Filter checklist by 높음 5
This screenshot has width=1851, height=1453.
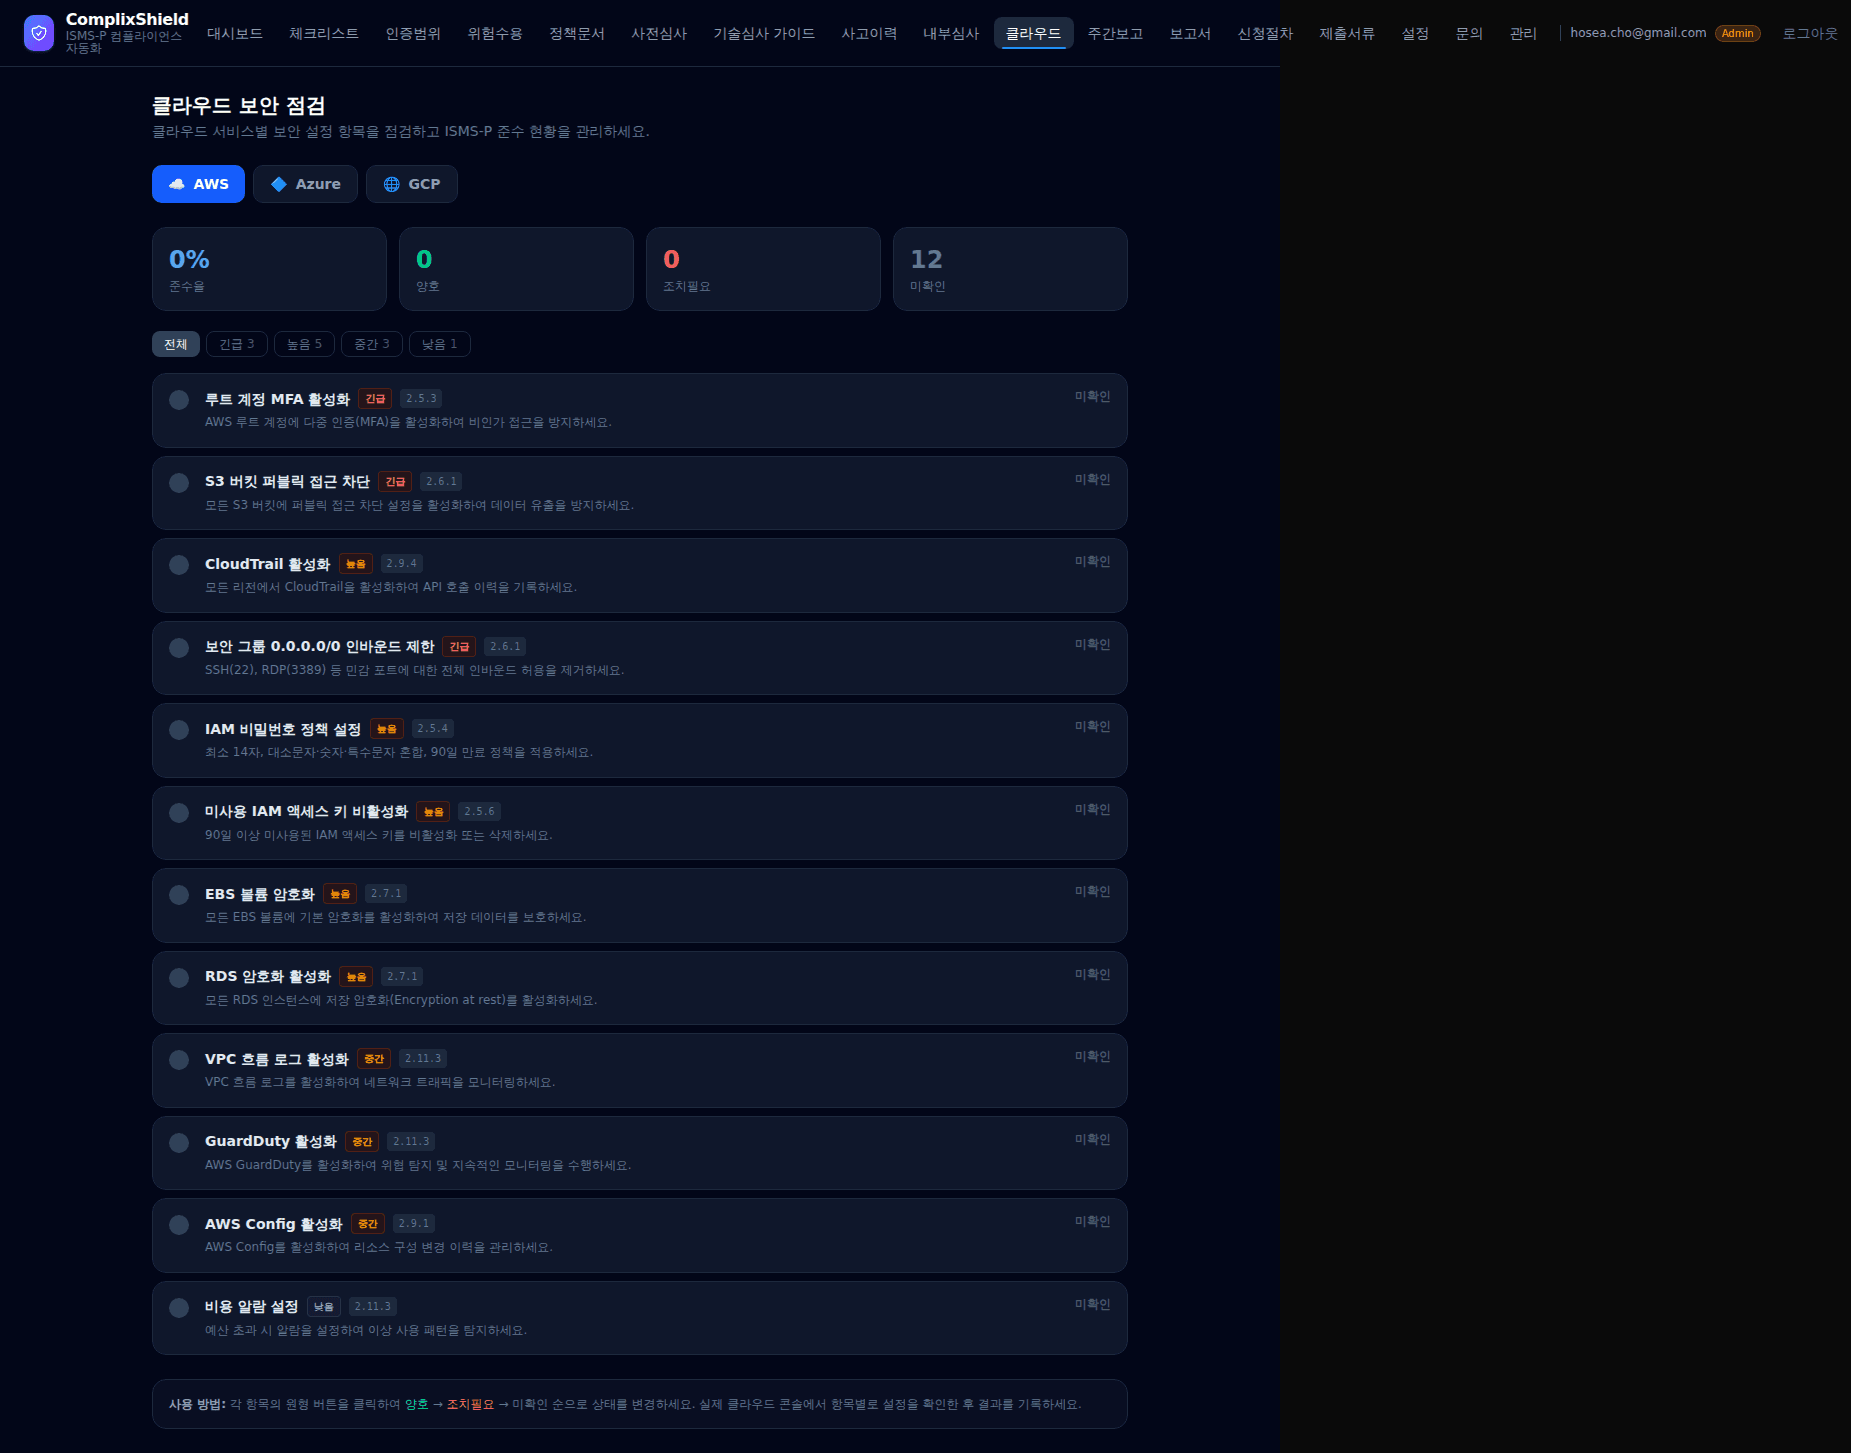pos(304,344)
